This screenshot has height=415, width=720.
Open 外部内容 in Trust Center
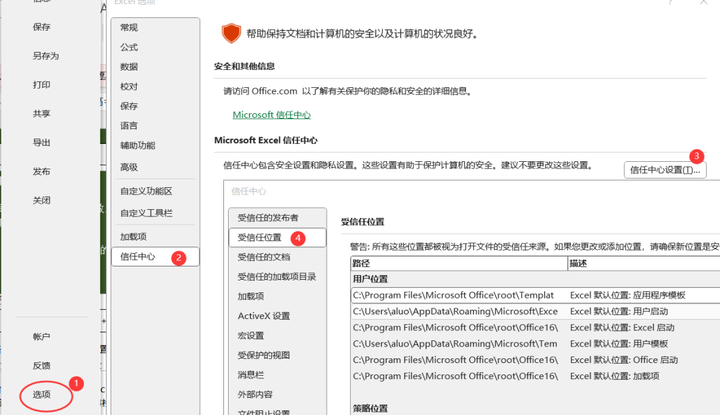[277, 395]
